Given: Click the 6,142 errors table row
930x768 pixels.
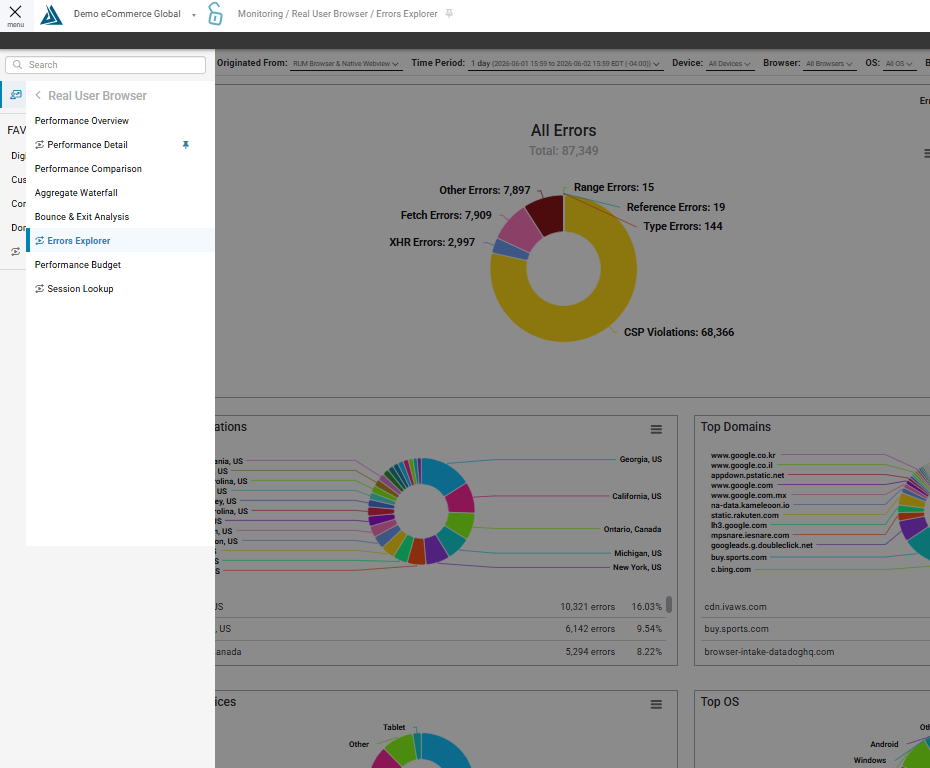Looking at the screenshot, I should tap(441, 629).
